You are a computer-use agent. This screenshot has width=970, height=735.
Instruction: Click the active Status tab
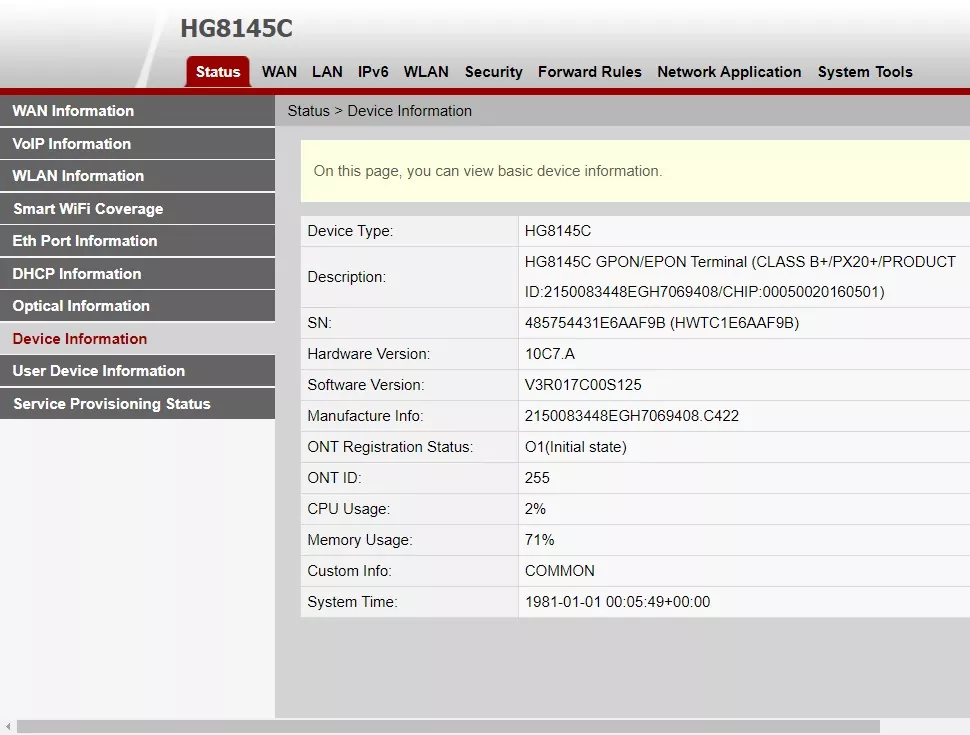click(218, 72)
